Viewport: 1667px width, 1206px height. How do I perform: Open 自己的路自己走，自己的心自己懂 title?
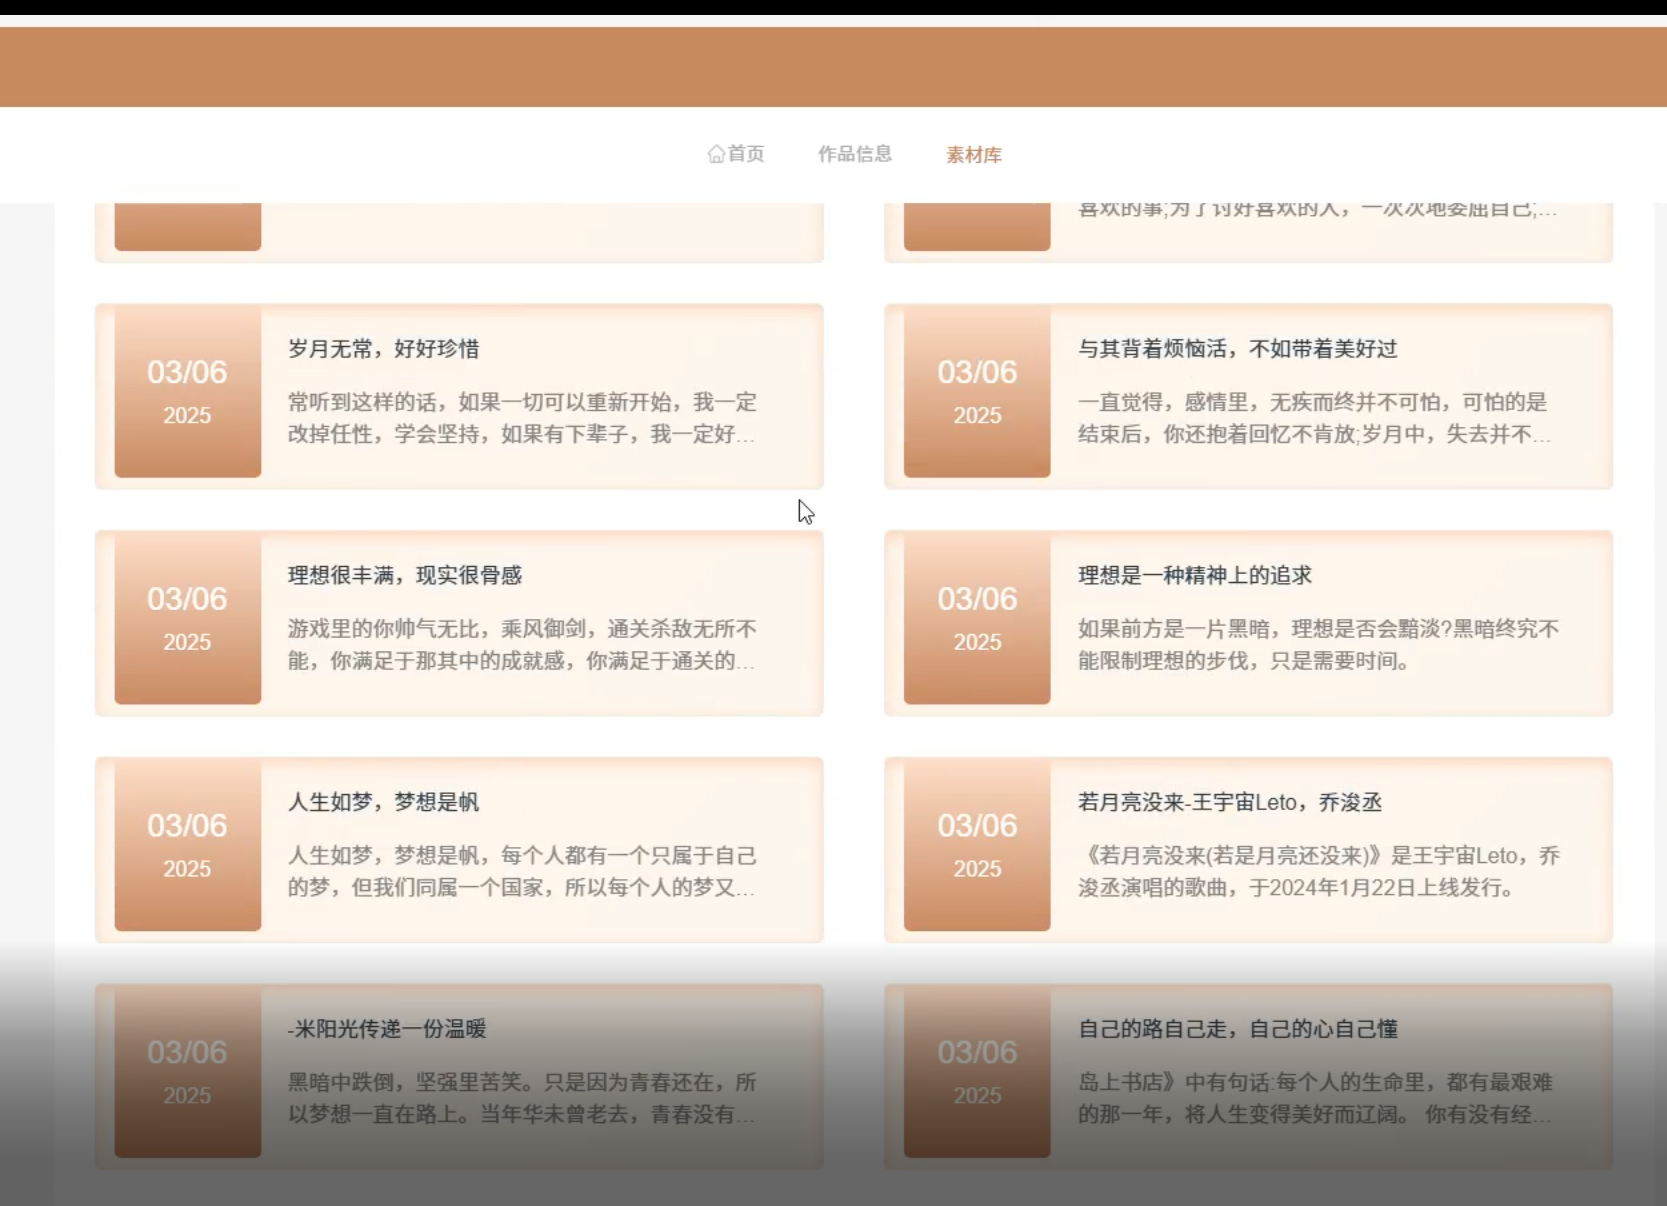tap(1237, 1029)
